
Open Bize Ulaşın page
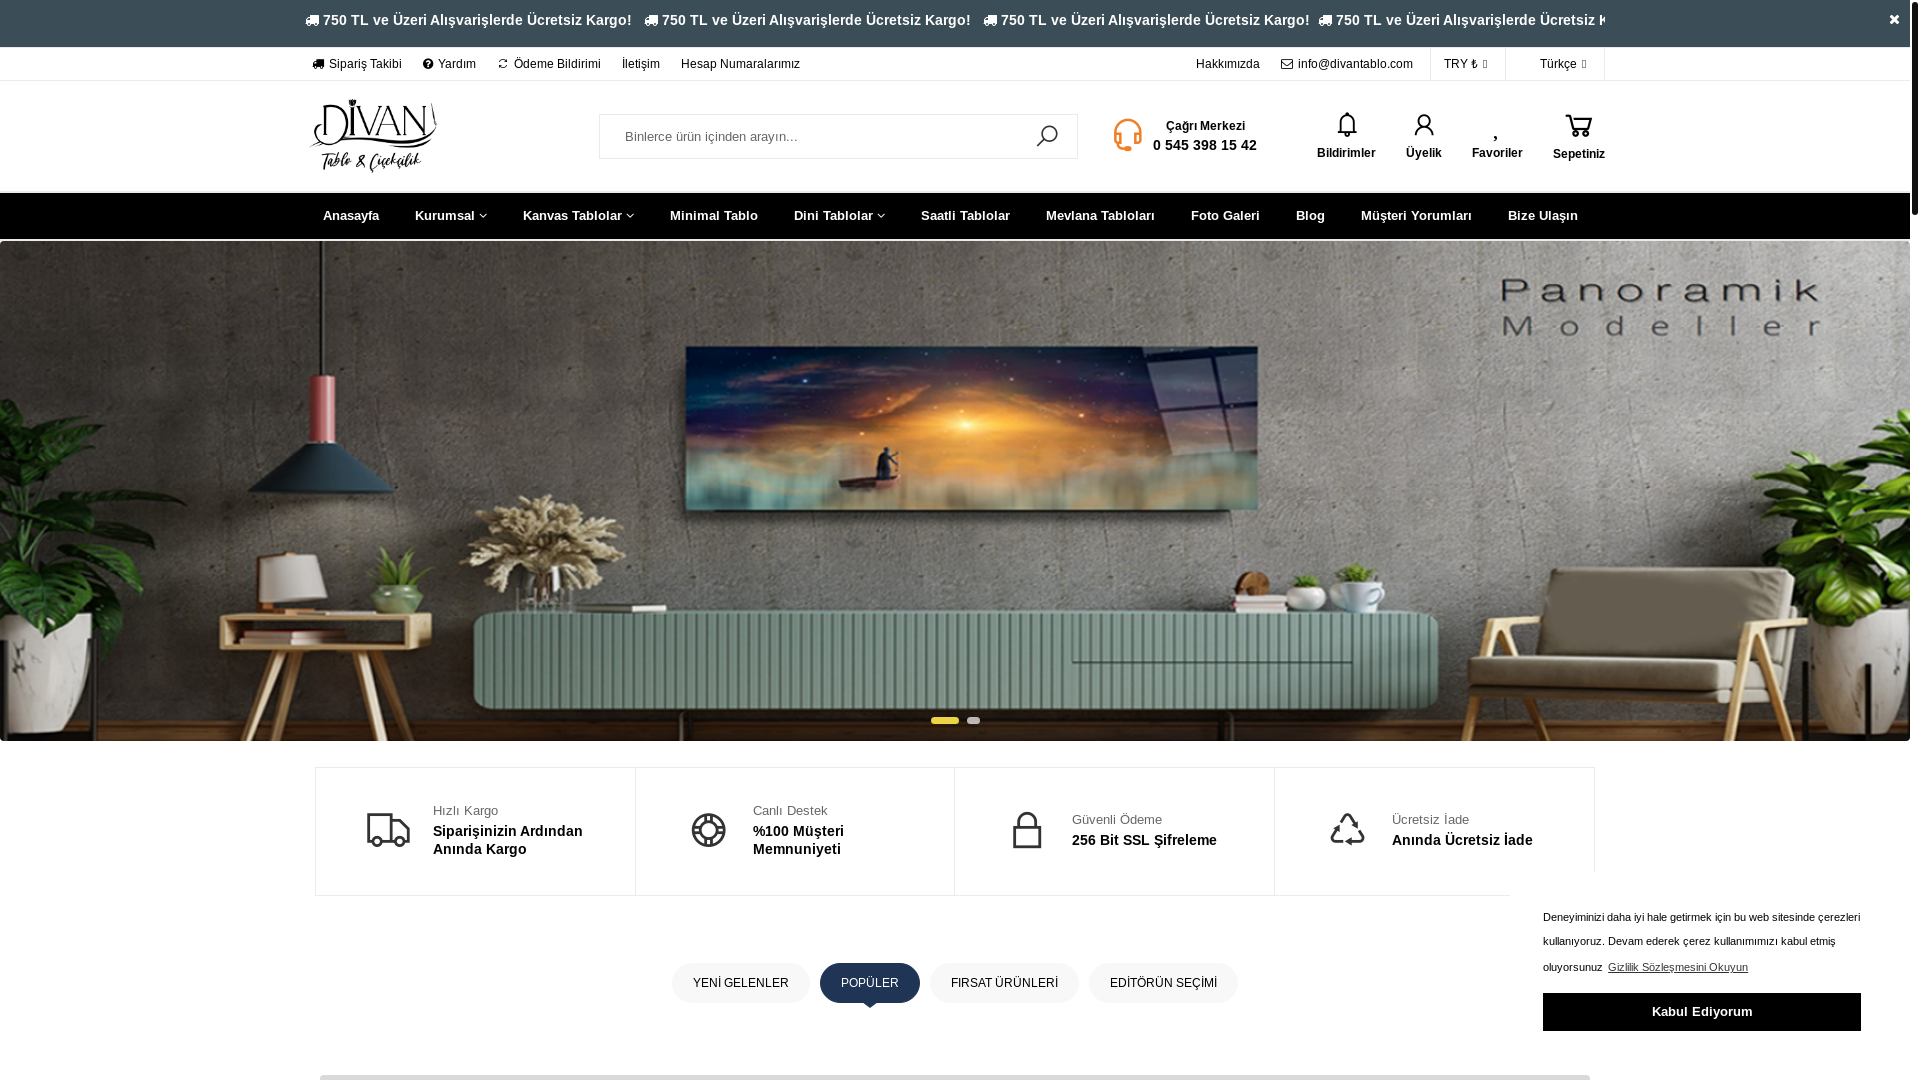coord(1543,216)
